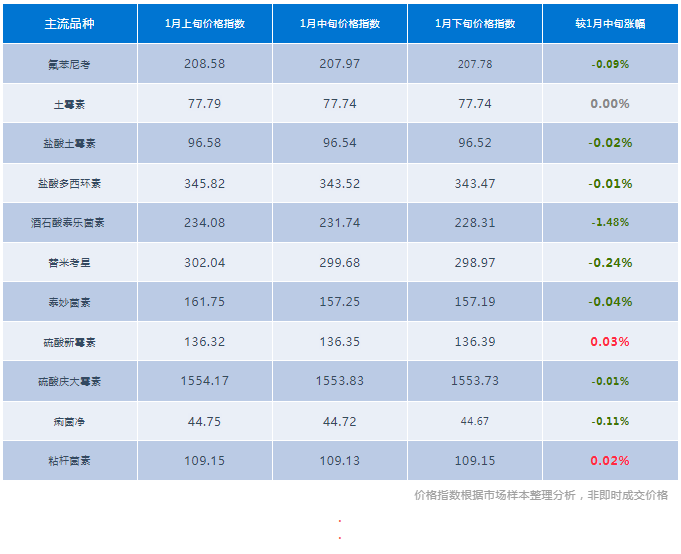Click the -0.24% change cell
This screenshot has height=554, width=681.
610,263
